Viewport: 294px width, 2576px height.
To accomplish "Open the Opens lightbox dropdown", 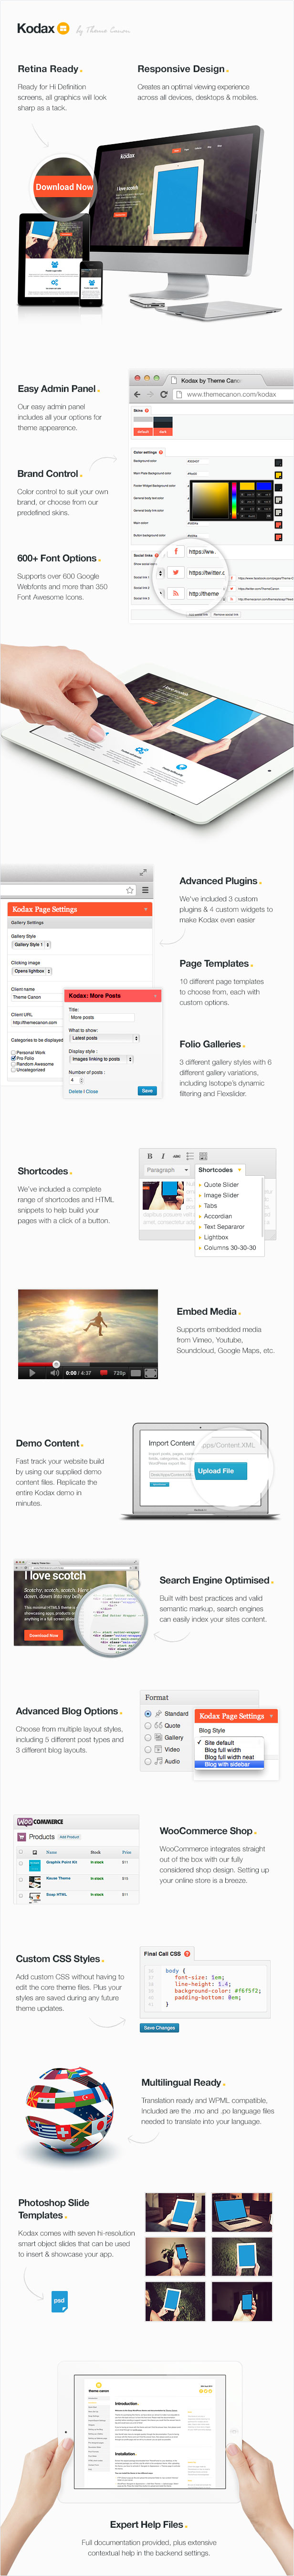I will click(x=32, y=971).
